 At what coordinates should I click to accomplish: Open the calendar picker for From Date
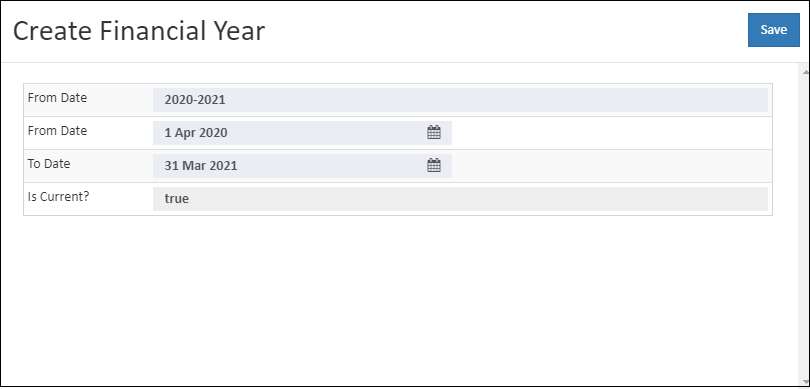(x=434, y=133)
